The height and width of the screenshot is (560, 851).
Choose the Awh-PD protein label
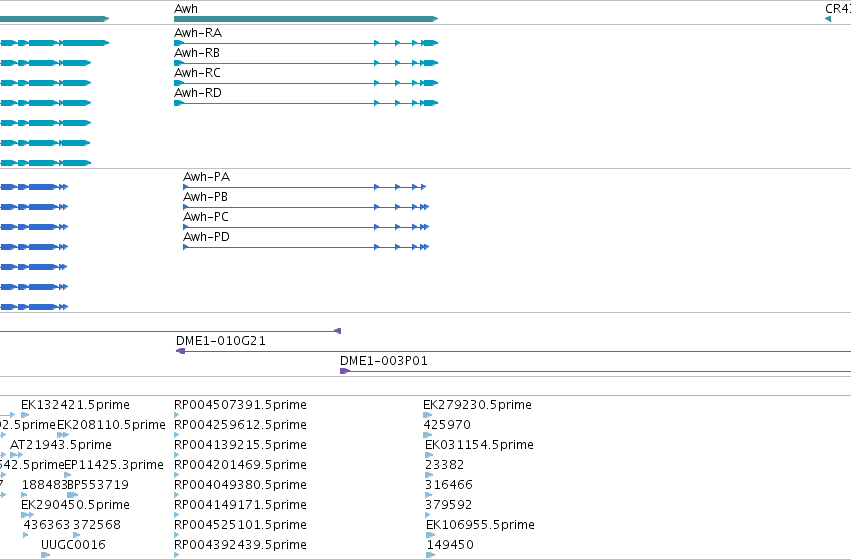click(x=206, y=237)
